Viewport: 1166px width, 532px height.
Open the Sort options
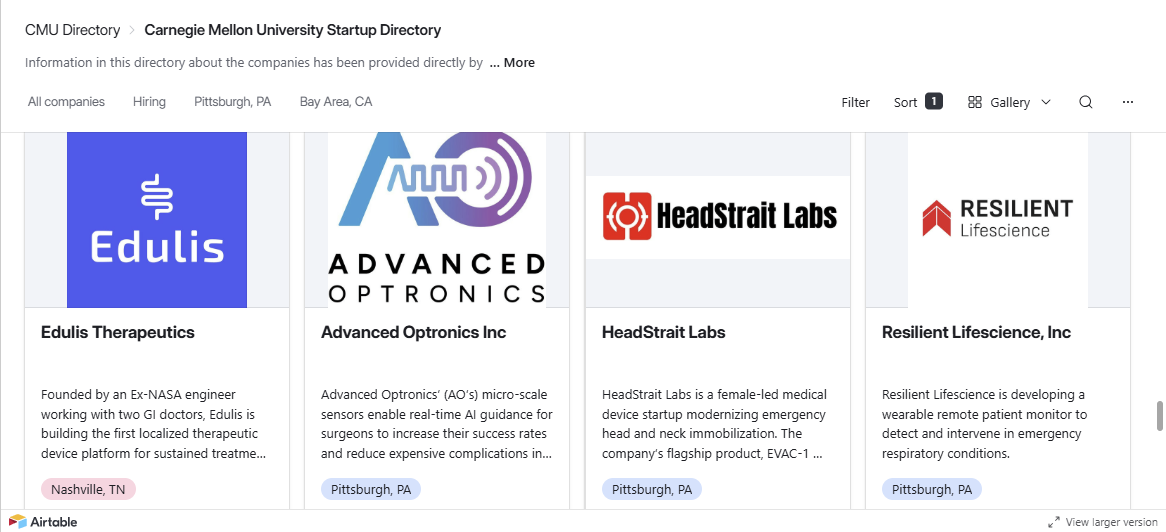click(917, 102)
